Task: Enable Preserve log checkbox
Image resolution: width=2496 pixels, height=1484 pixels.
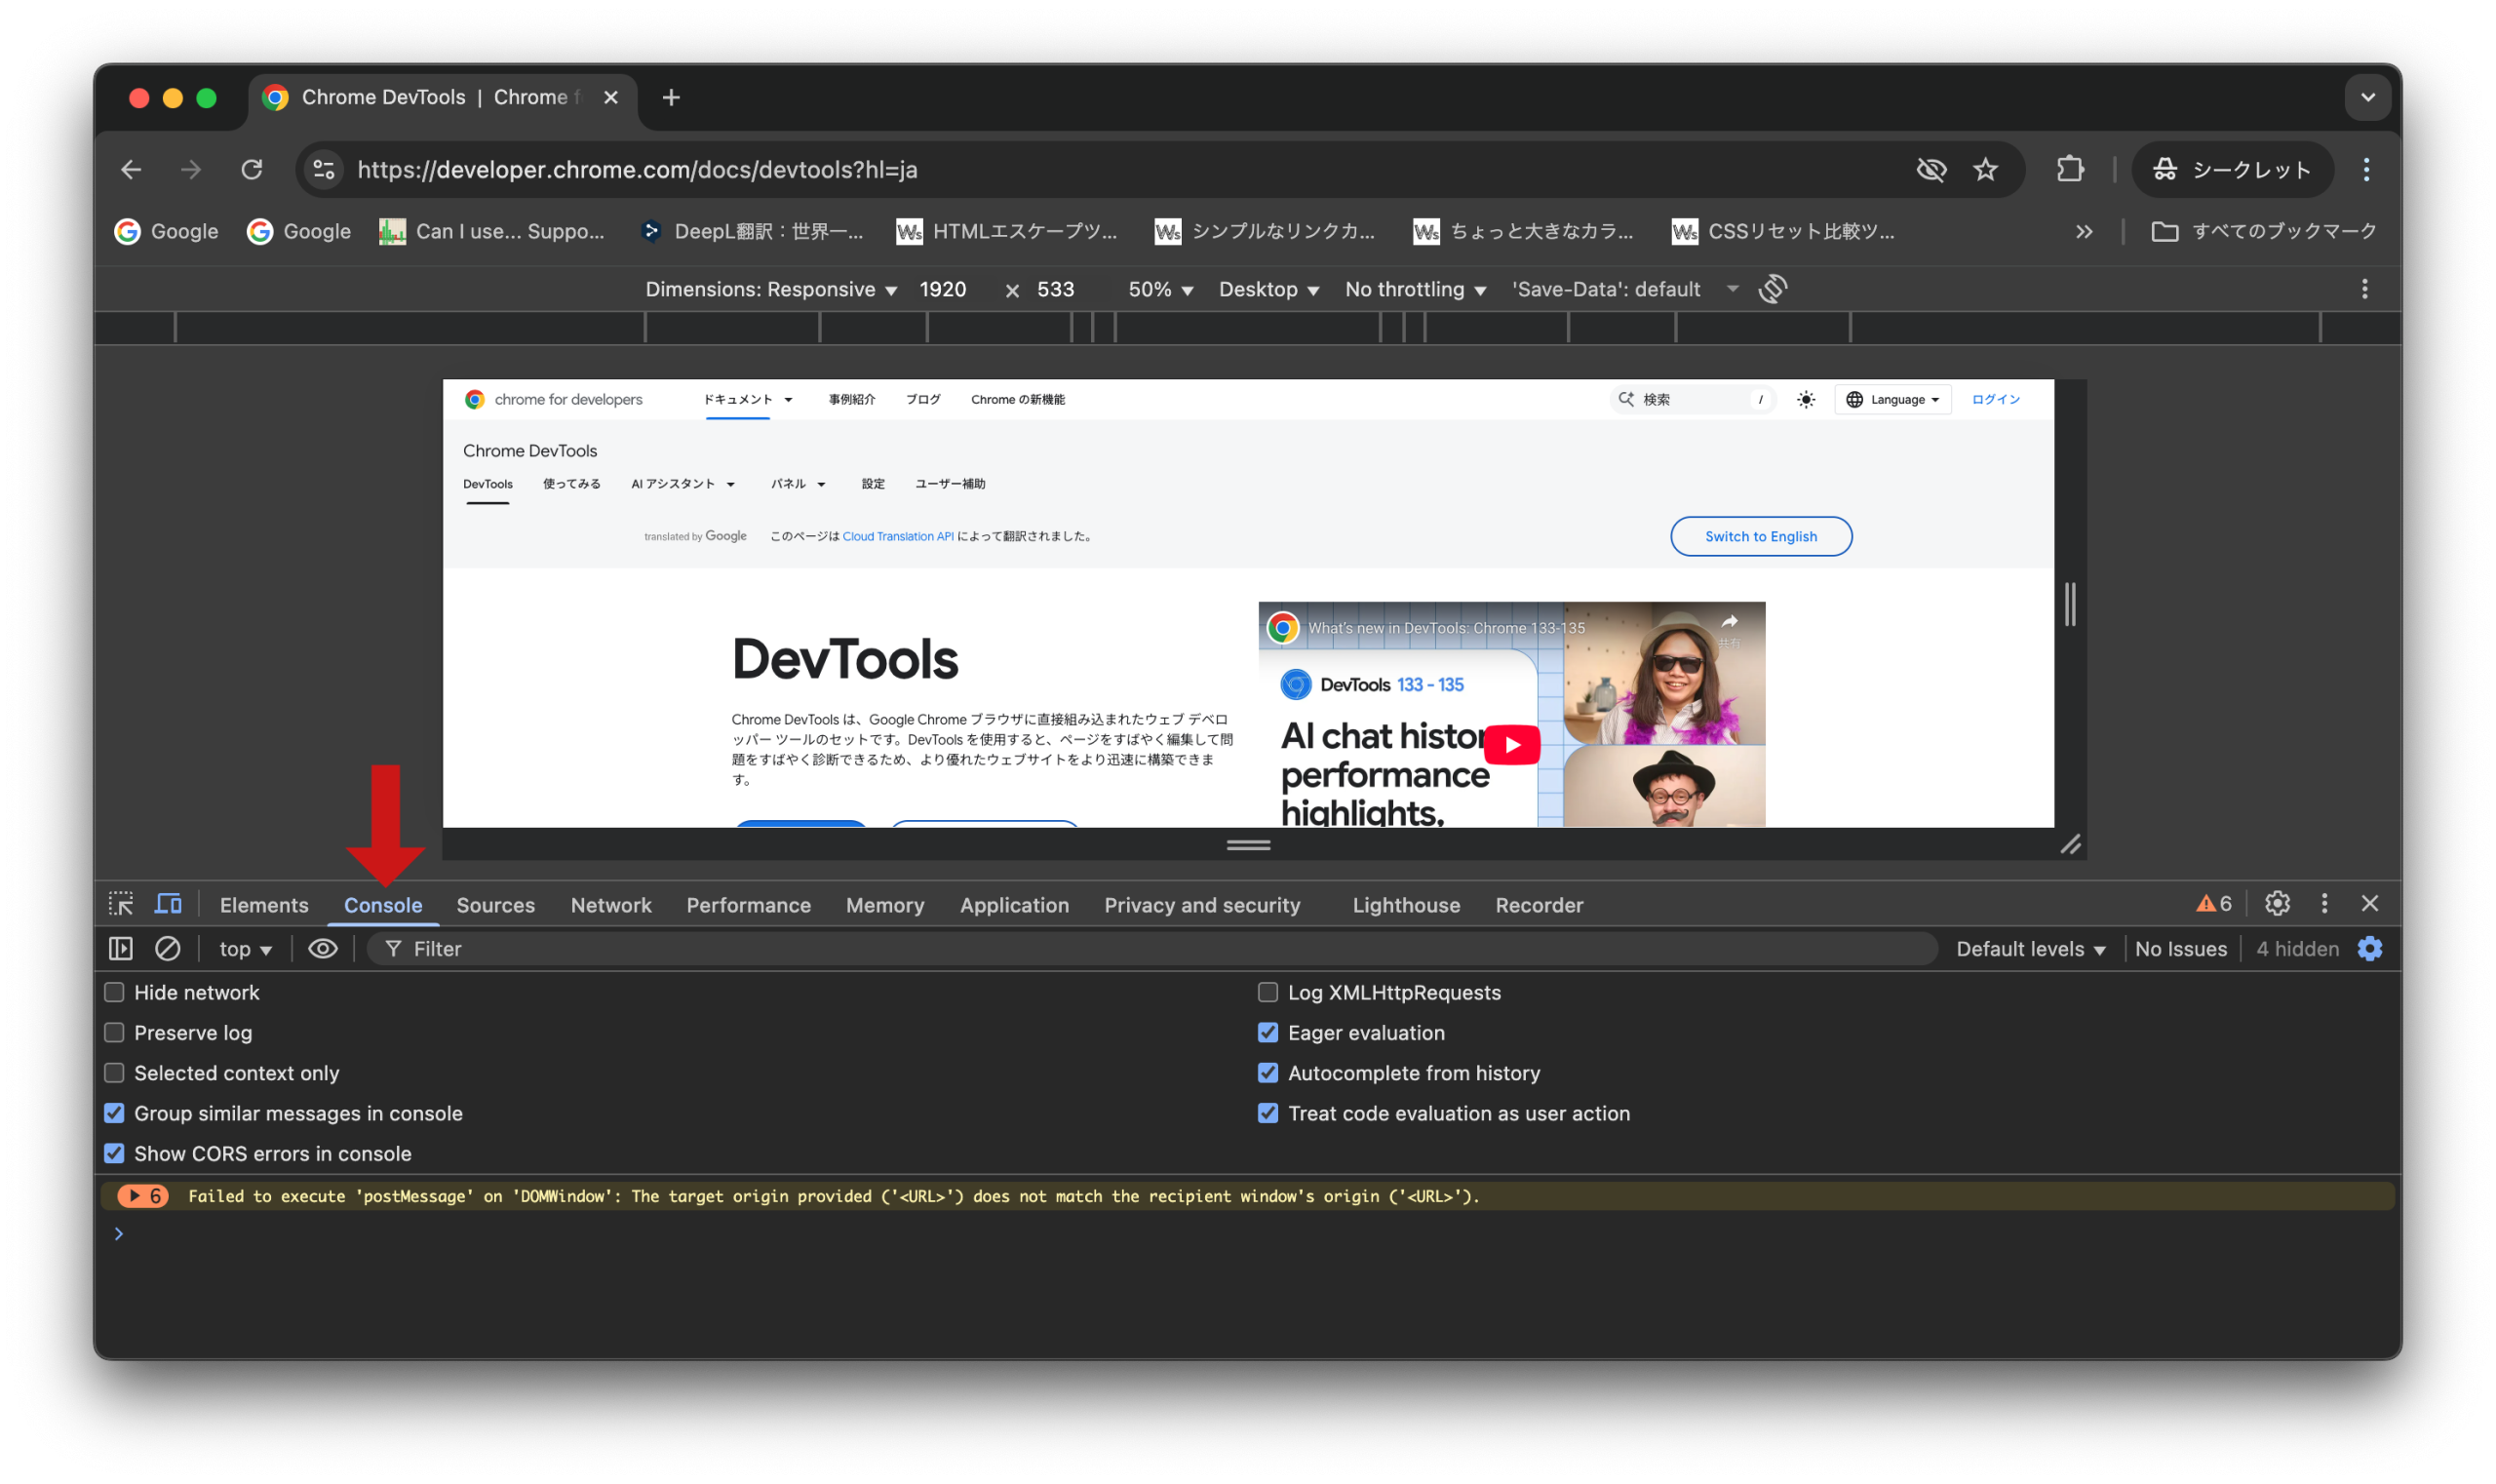Action: [x=114, y=1032]
